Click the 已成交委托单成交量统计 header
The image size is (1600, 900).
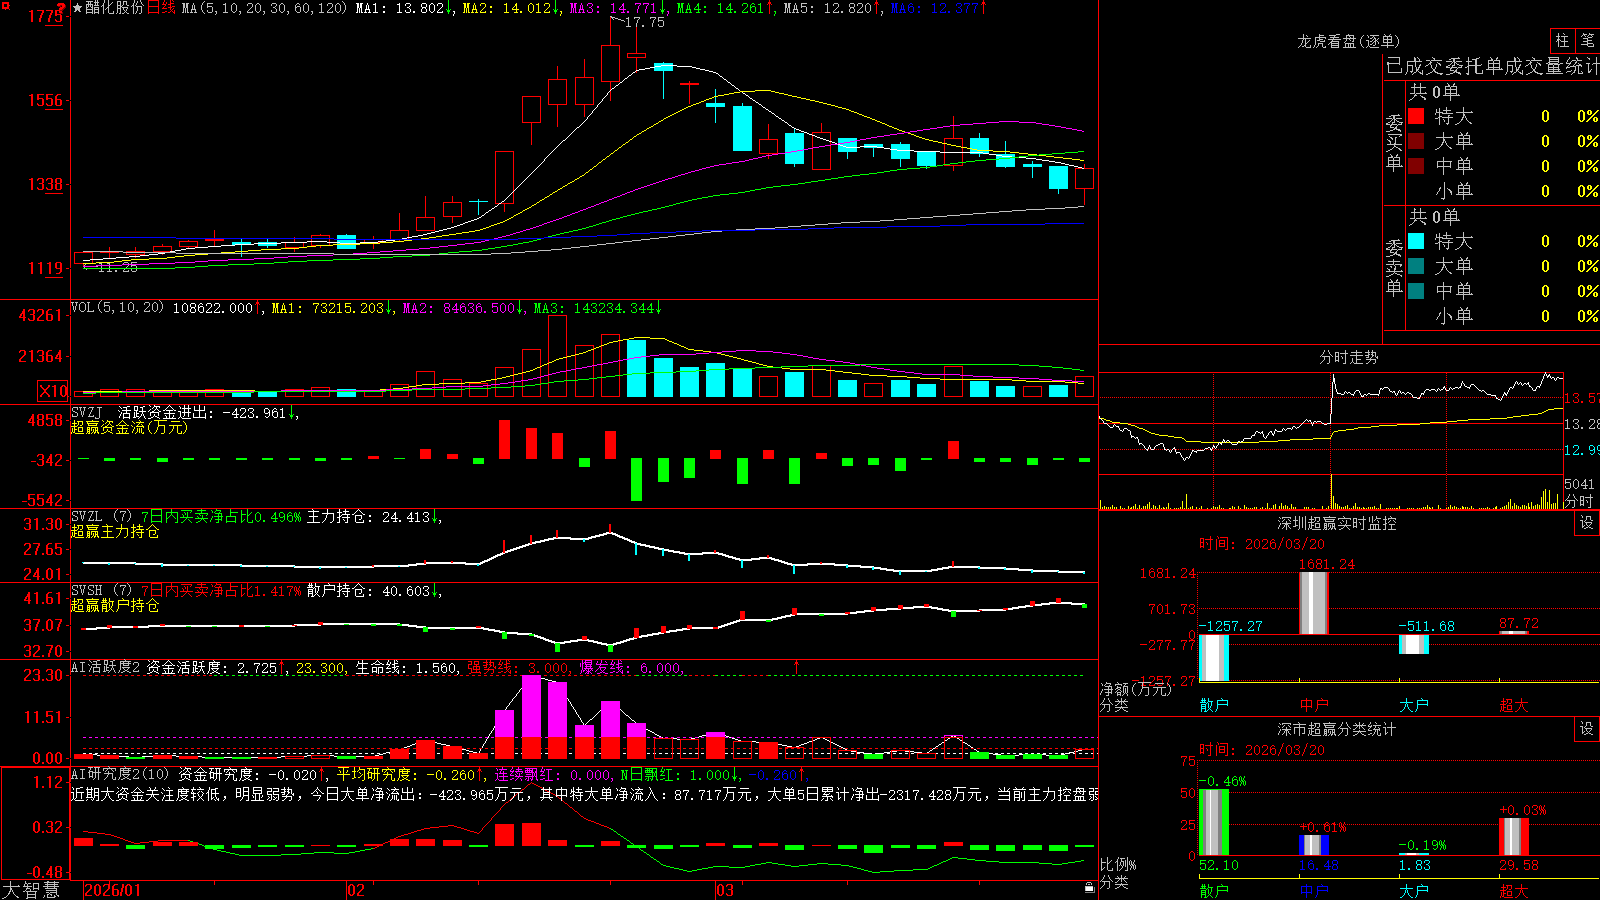1492,66
